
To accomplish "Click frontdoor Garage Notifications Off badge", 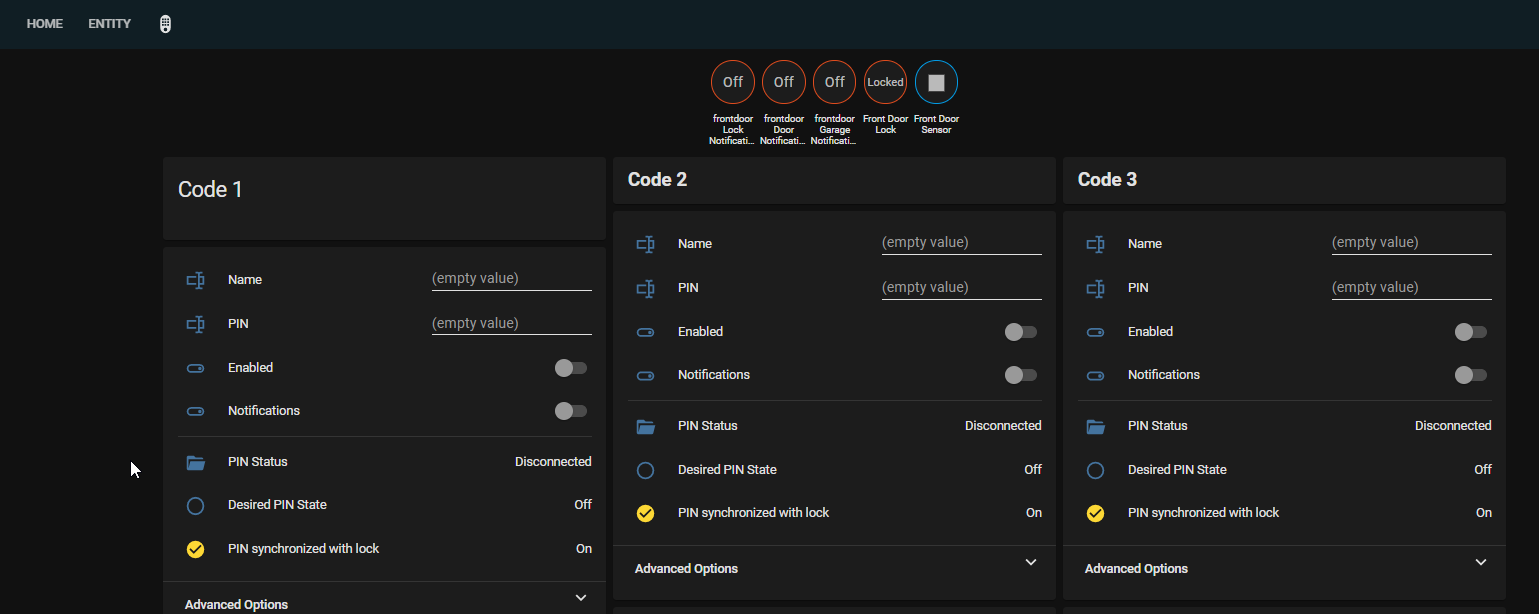I will coord(835,82).
